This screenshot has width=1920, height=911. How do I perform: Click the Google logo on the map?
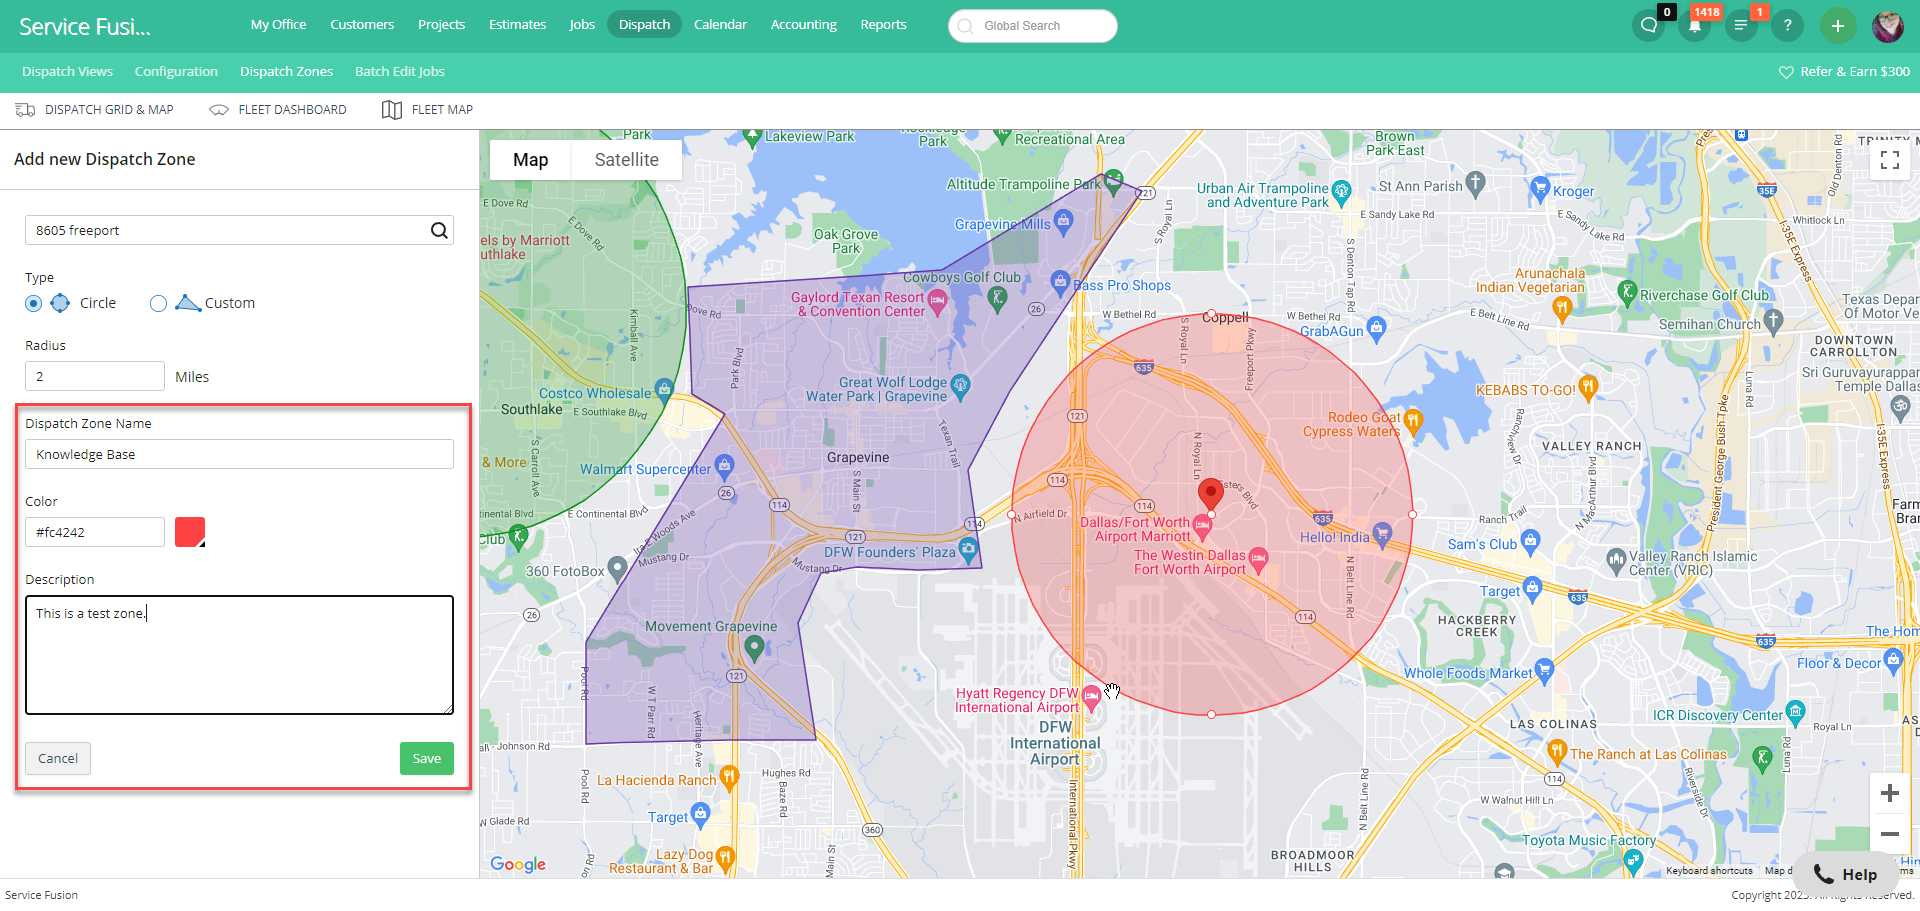518,864
